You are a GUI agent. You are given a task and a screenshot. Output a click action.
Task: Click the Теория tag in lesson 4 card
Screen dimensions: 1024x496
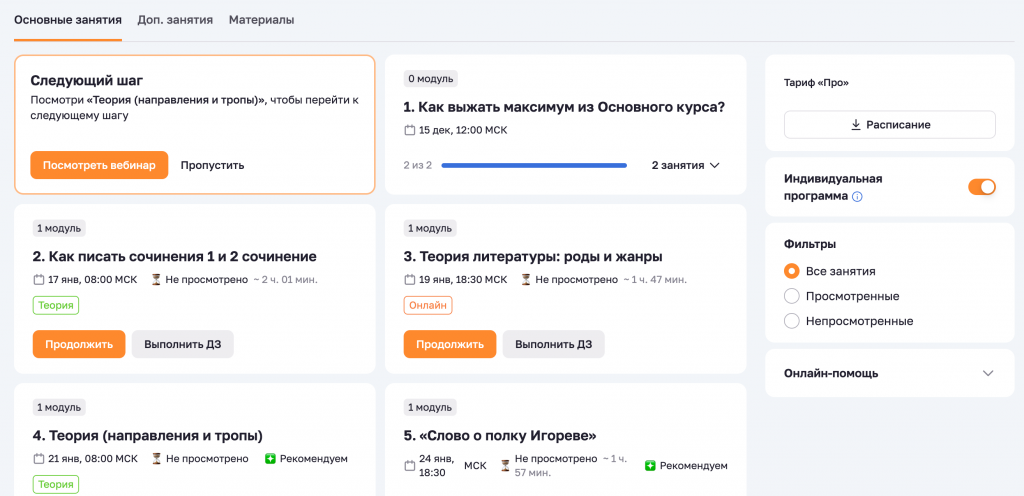point(56,484)
